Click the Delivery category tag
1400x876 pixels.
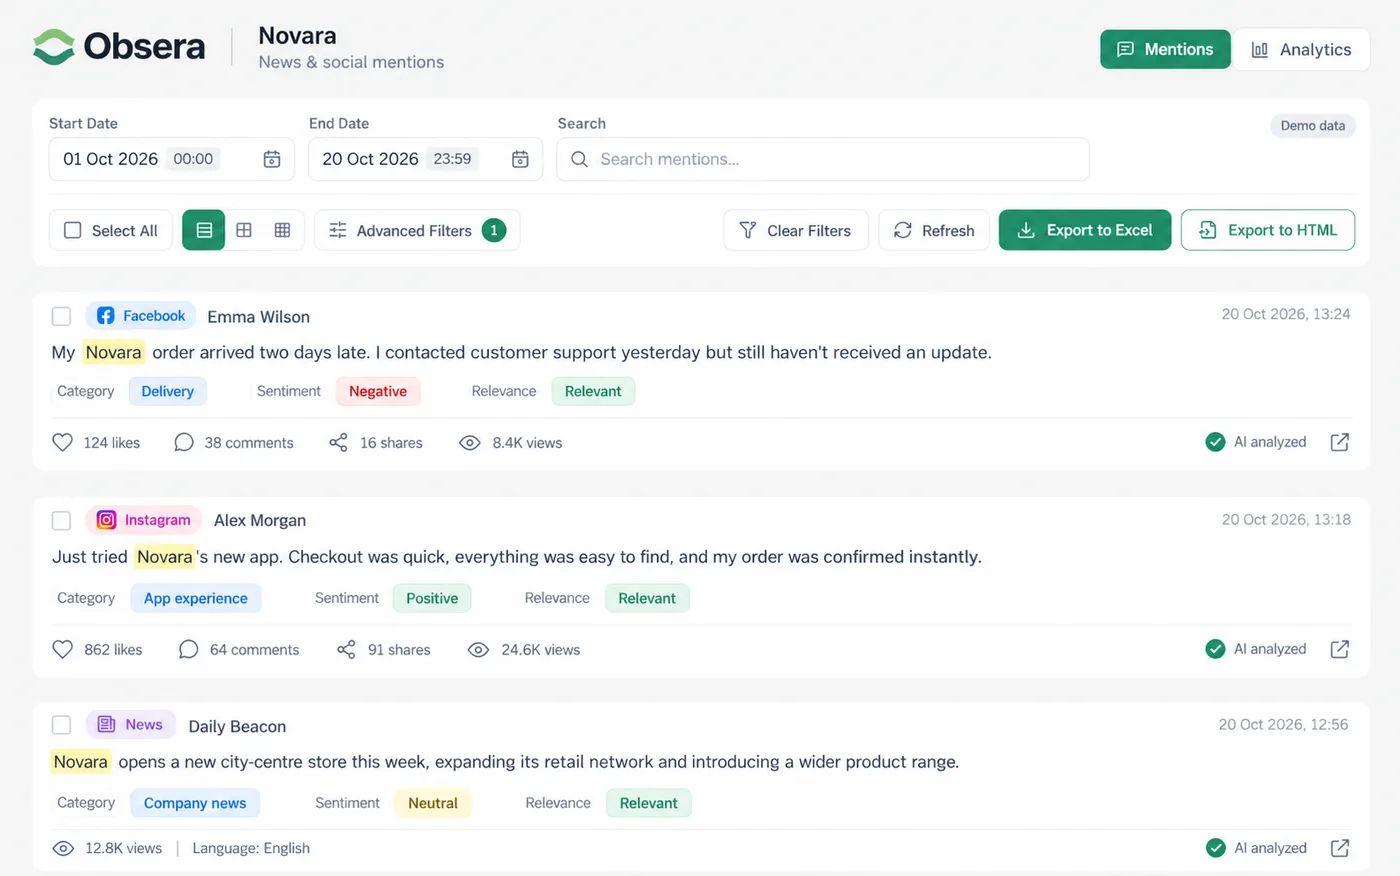click(168, 391)
